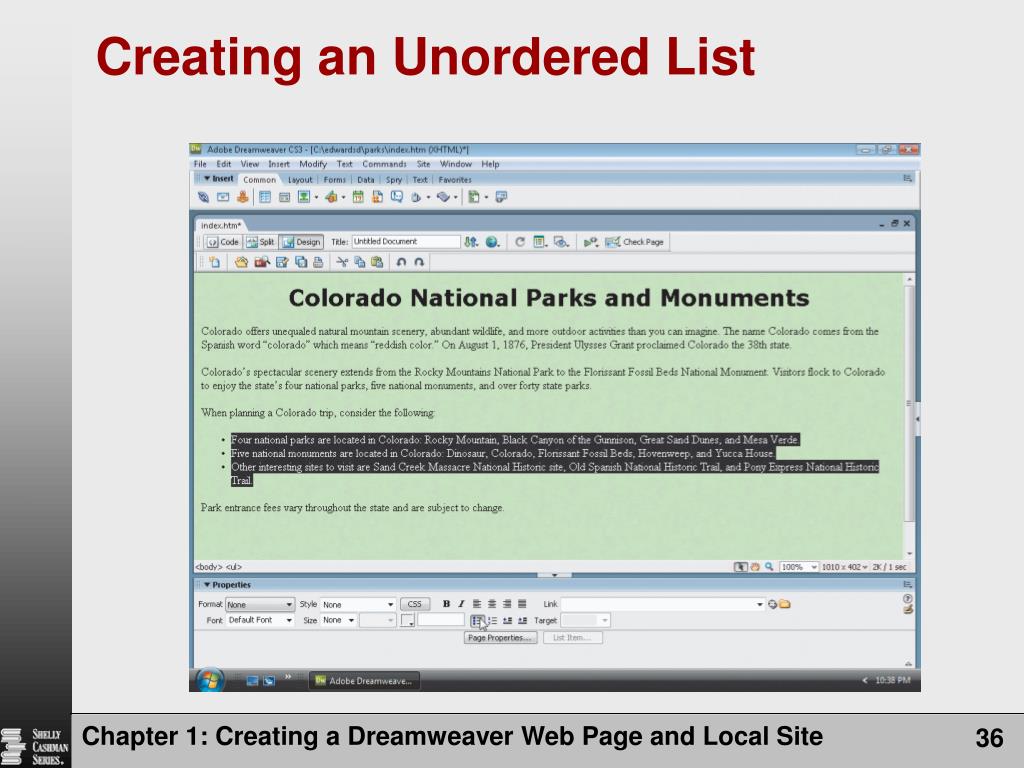This screenshot has width=1024, height=768.
Task: Insert a Hyperlink from the Common bar
Action: [203, 197]
